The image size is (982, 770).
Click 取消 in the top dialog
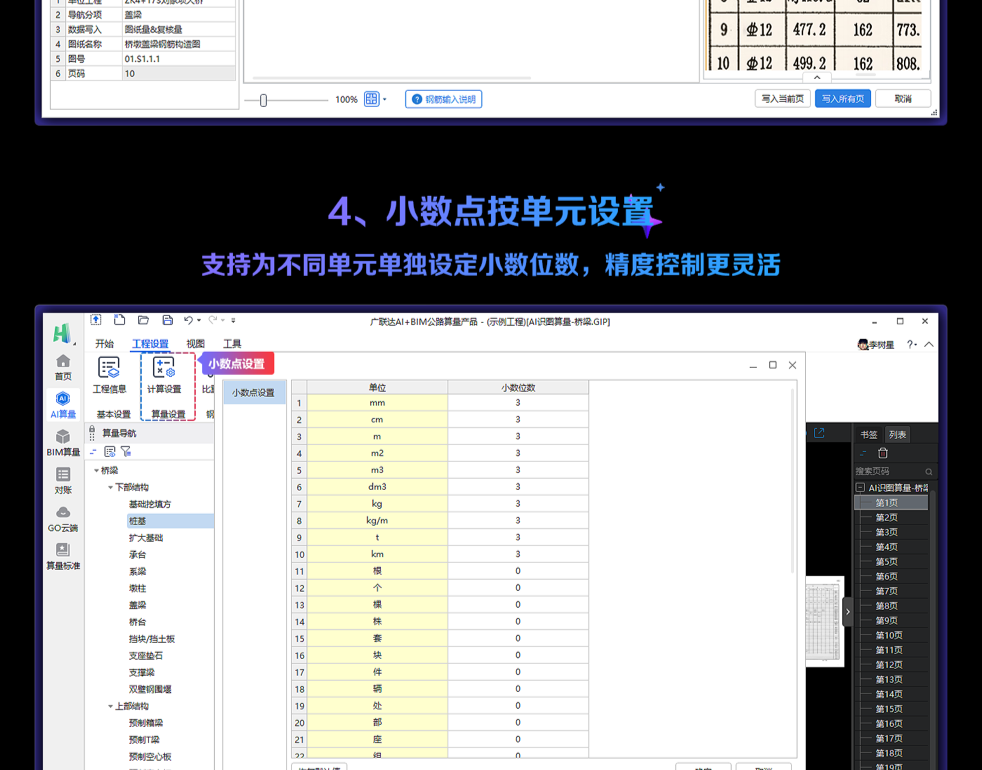[x=903, y=99]
